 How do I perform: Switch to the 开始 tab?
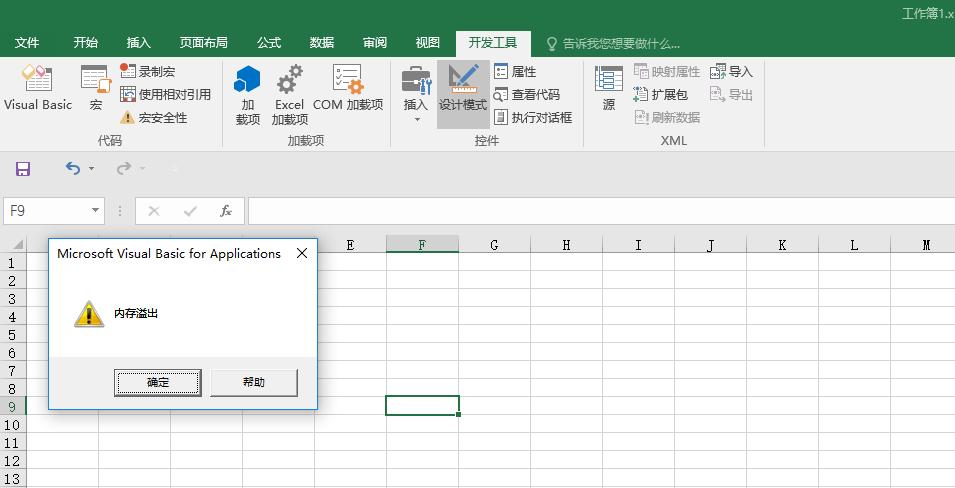click(86, 43)
